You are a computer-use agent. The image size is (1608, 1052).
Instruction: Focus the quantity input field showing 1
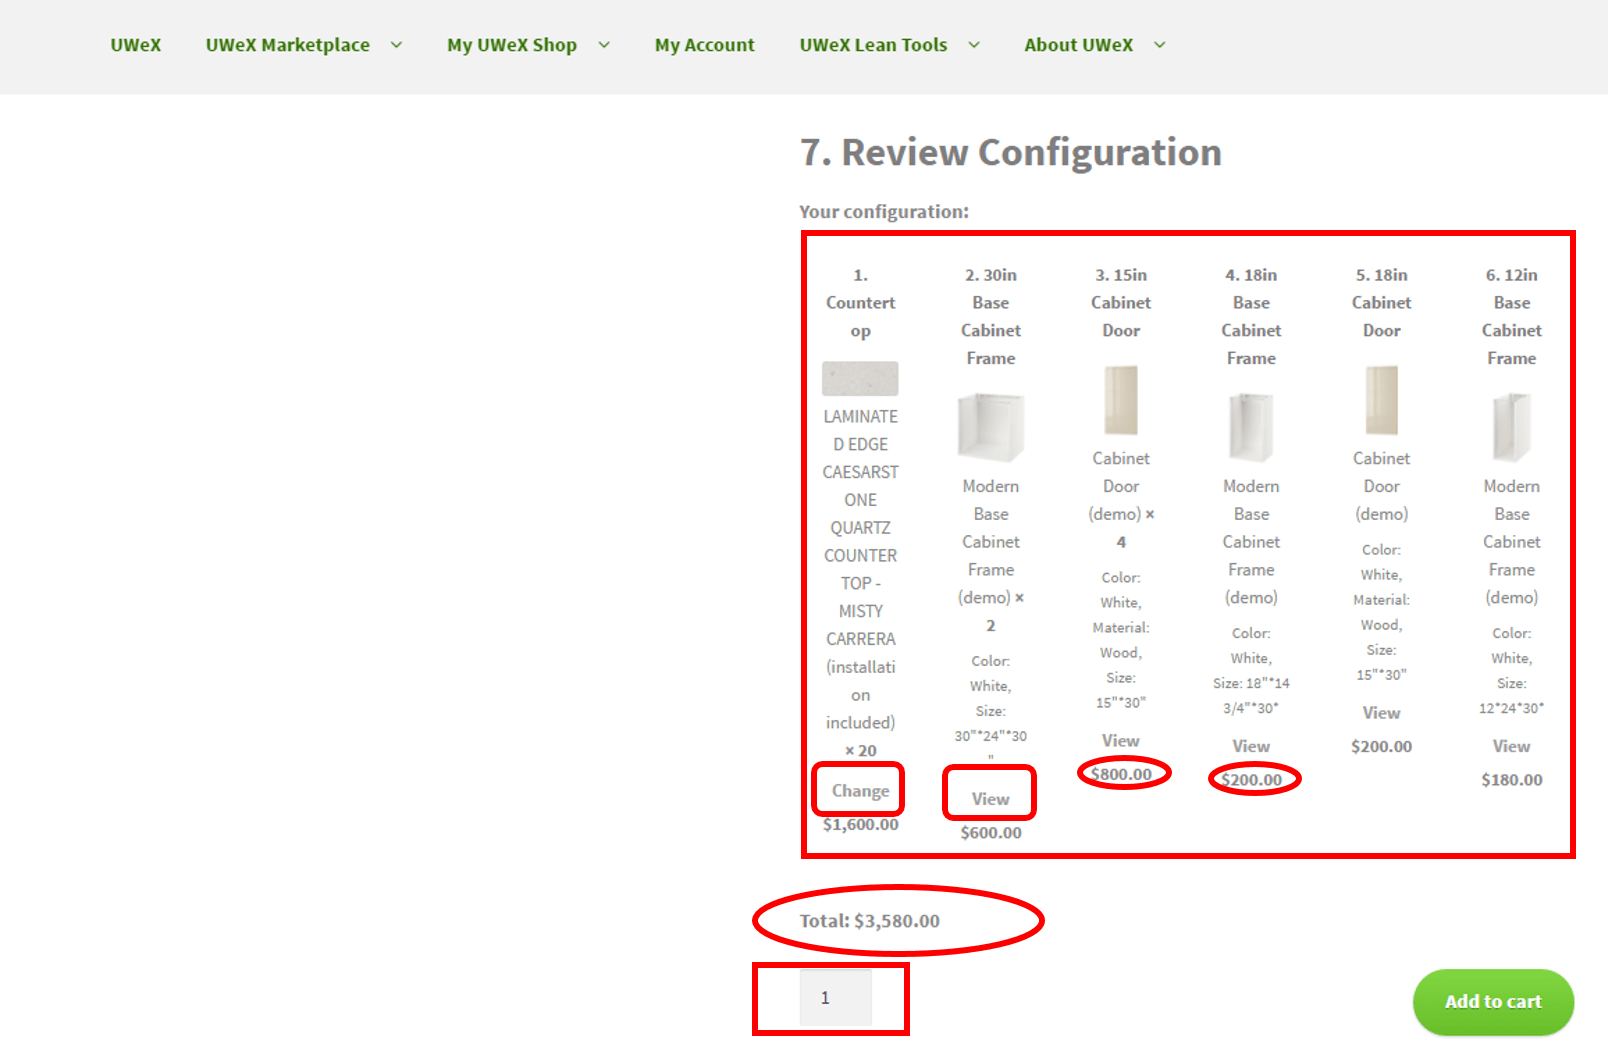[835, 998]
